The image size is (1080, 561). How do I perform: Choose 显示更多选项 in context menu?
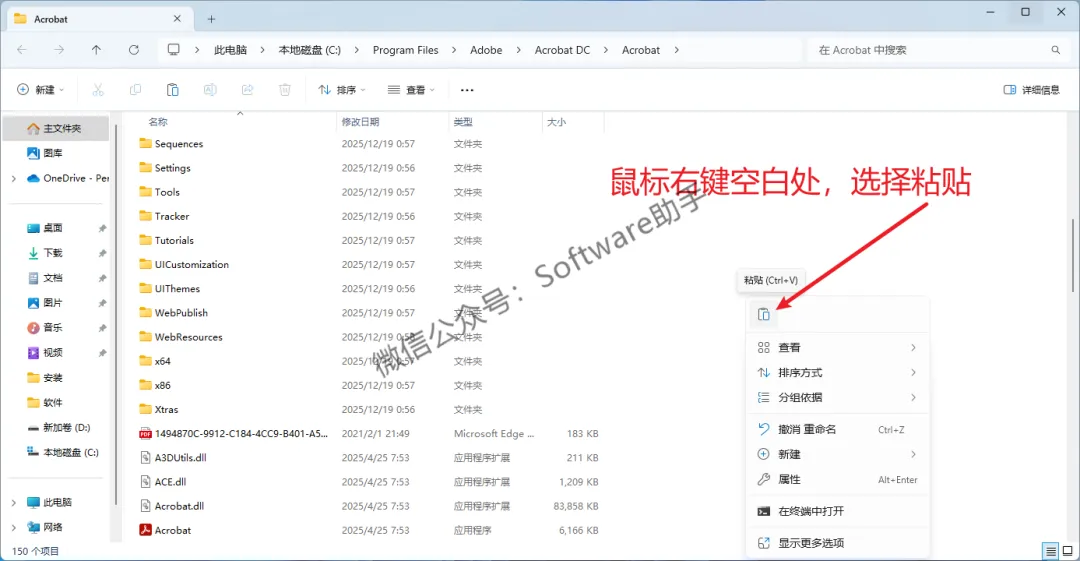coord(838,542)
